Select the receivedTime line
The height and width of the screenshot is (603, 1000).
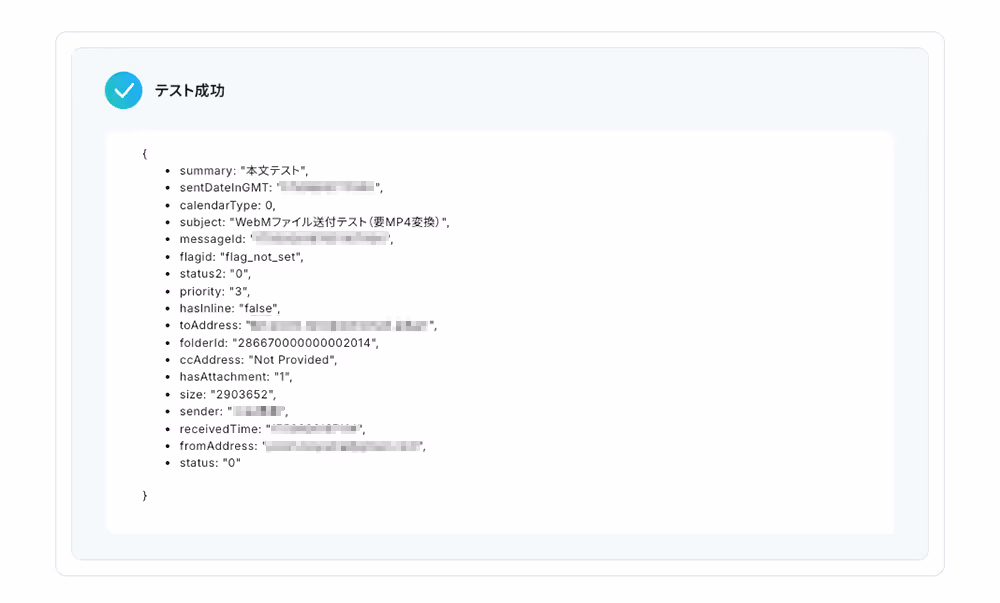(272, 429)
